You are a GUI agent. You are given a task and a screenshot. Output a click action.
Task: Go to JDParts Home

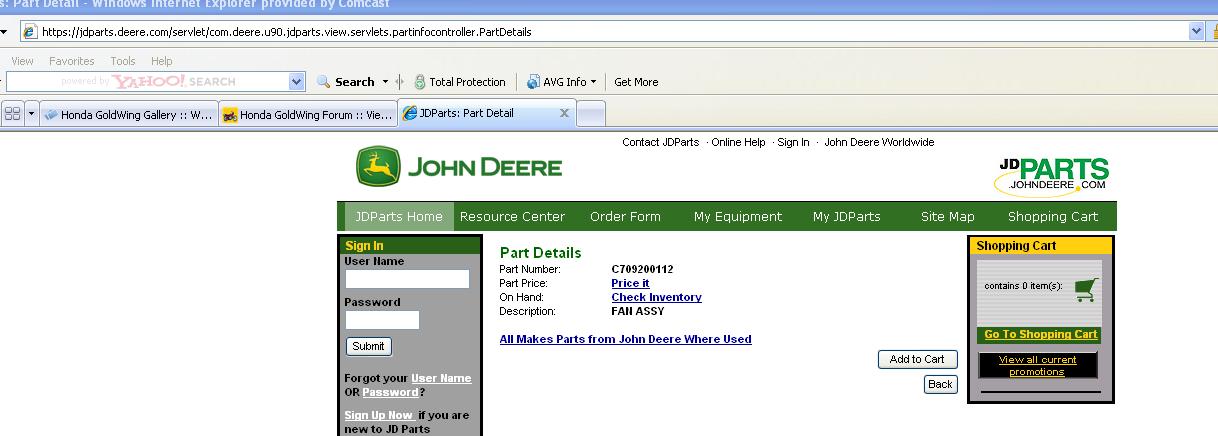point(399,216)
